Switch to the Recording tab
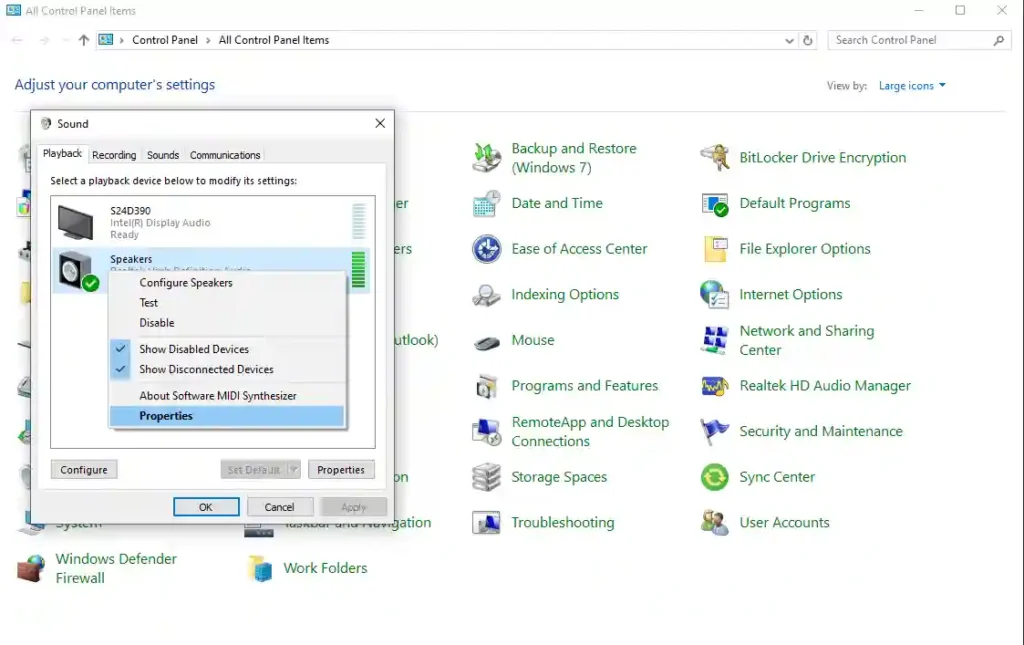The height and width of the screenshot is (645, 1024). point(114,155)
